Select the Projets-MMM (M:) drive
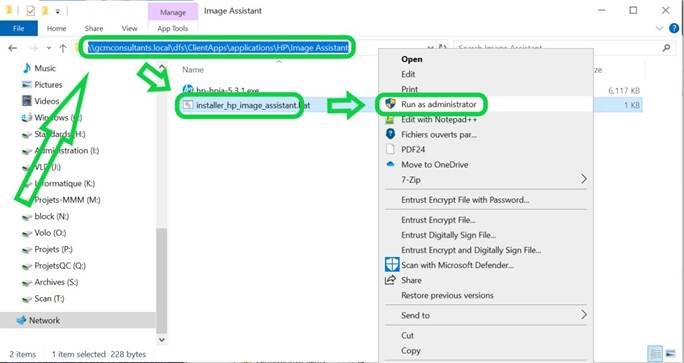 coord(67,200)
